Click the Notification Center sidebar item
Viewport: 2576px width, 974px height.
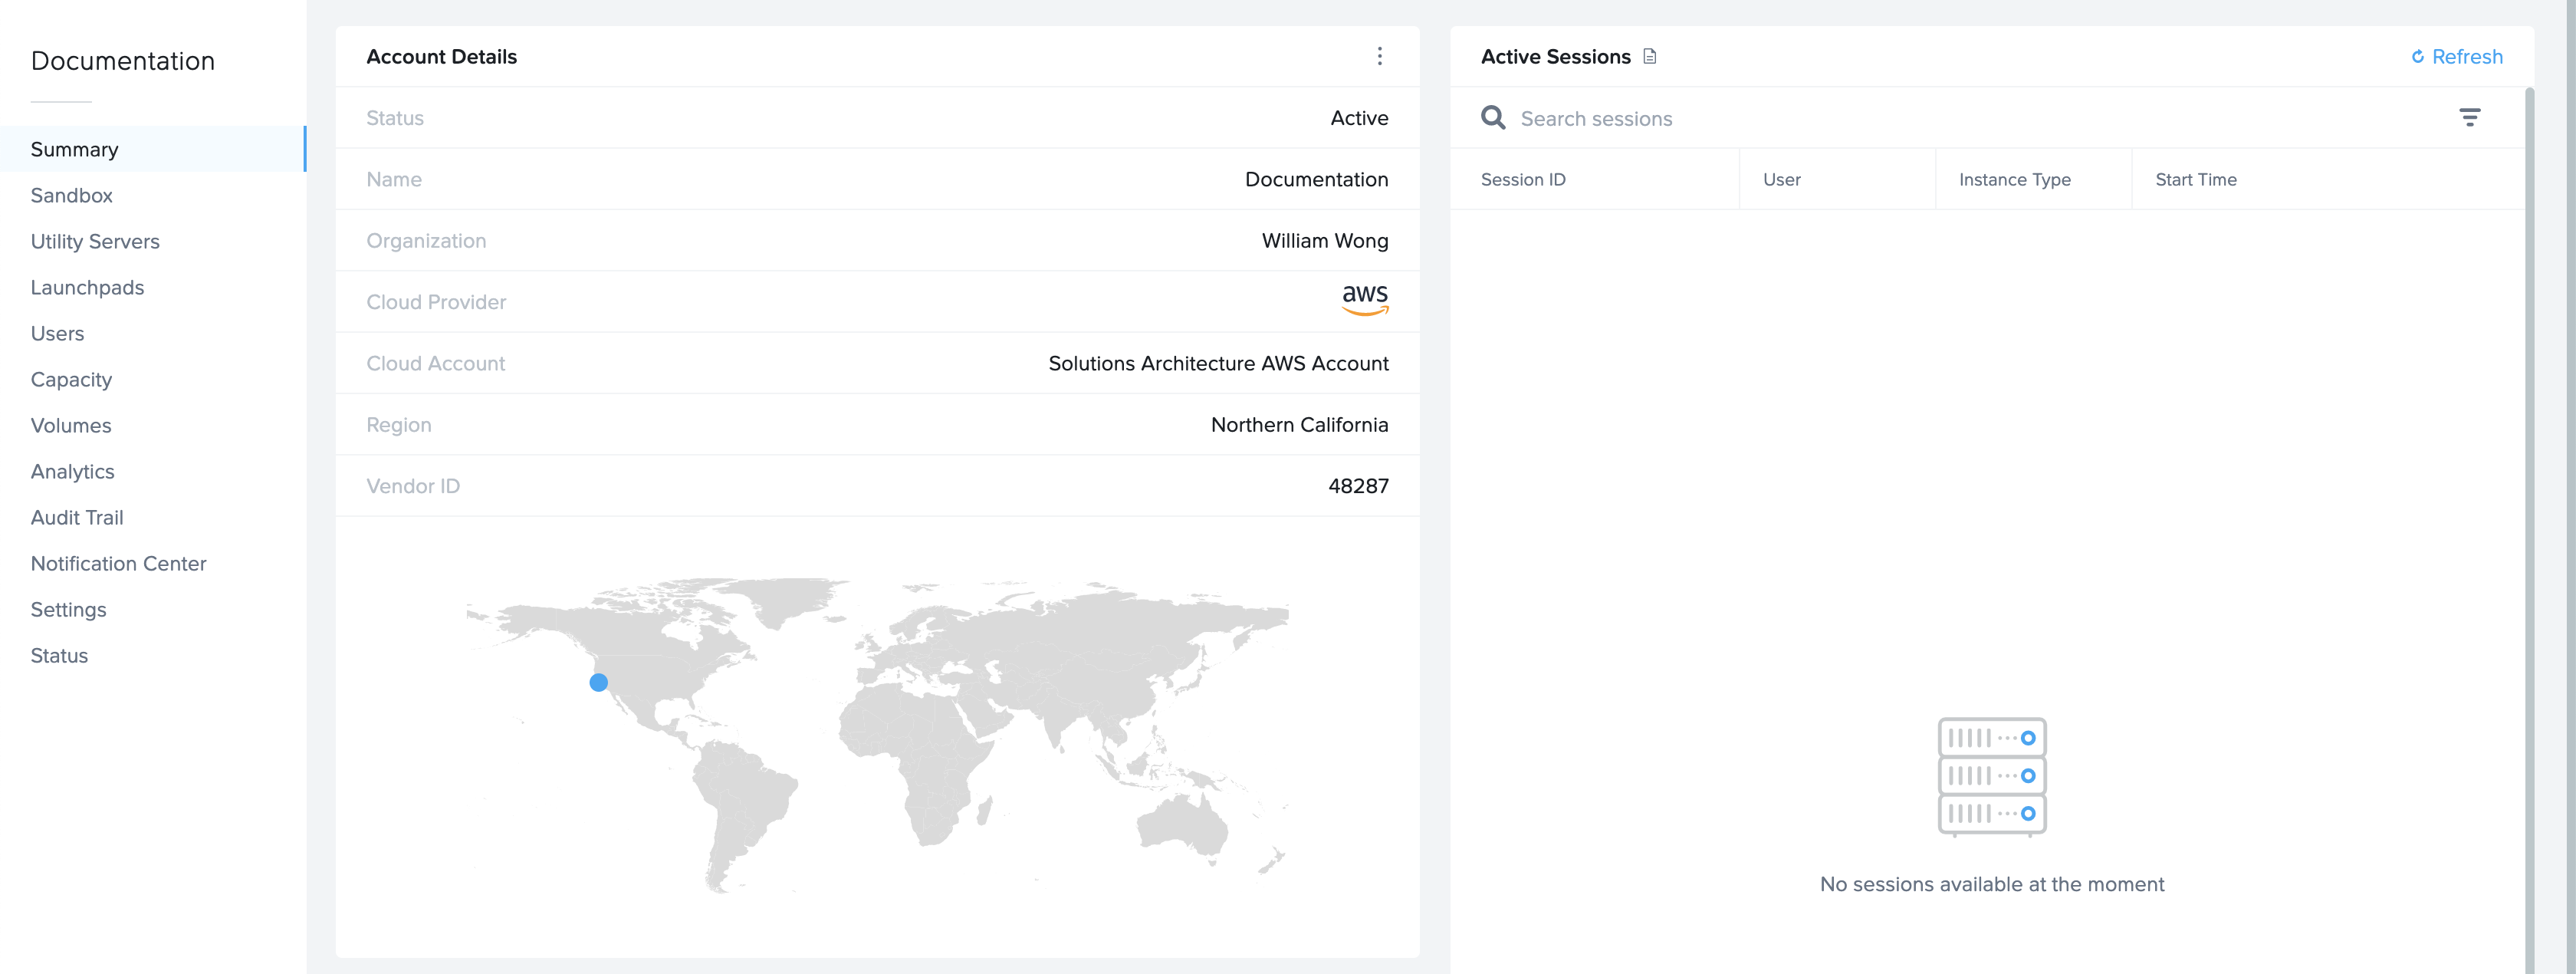point(118,561)
